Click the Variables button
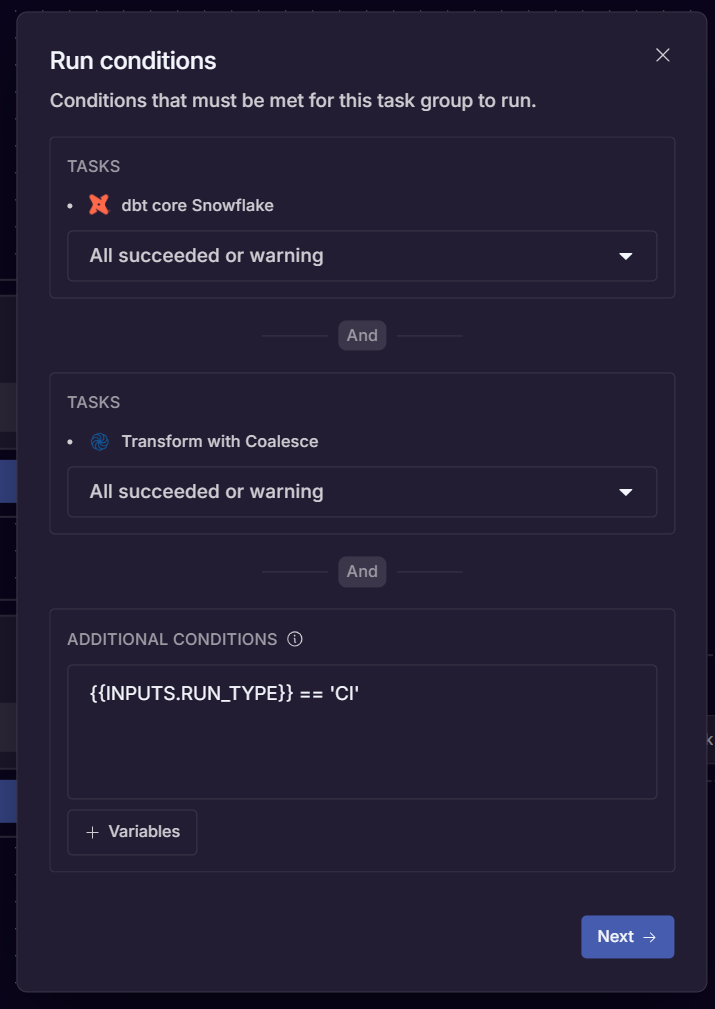 (131, 831)
